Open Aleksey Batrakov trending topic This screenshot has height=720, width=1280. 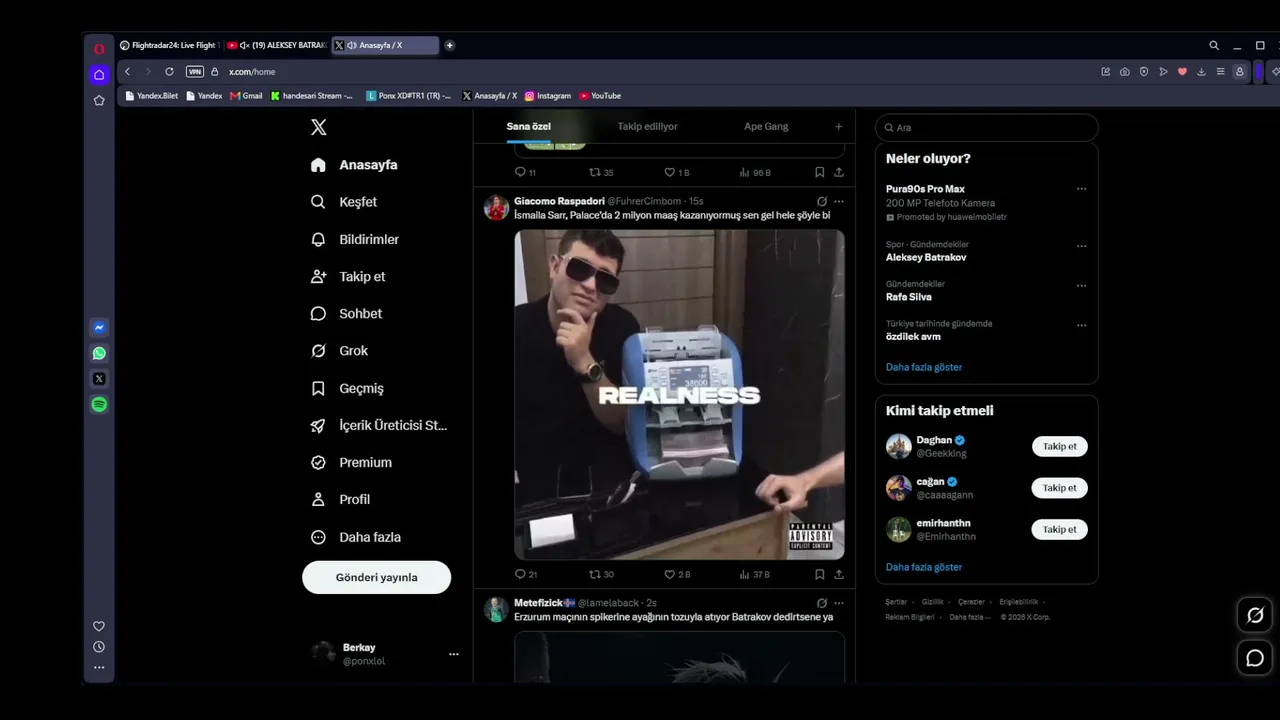click(926, 258)
